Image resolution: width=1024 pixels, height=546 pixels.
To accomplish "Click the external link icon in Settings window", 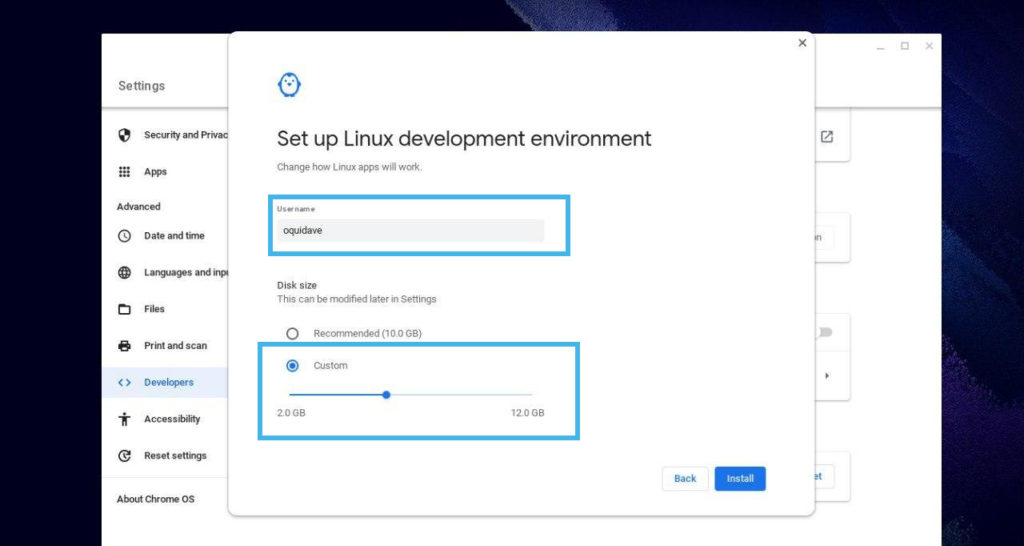I will pos(827,136).
